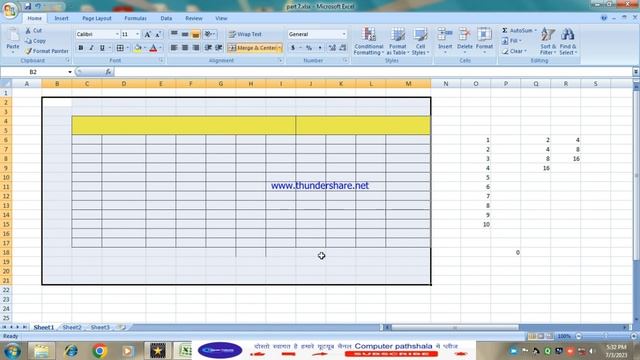
Task: Apply yellow Fill Color bucket
Action: pos(138,48)
